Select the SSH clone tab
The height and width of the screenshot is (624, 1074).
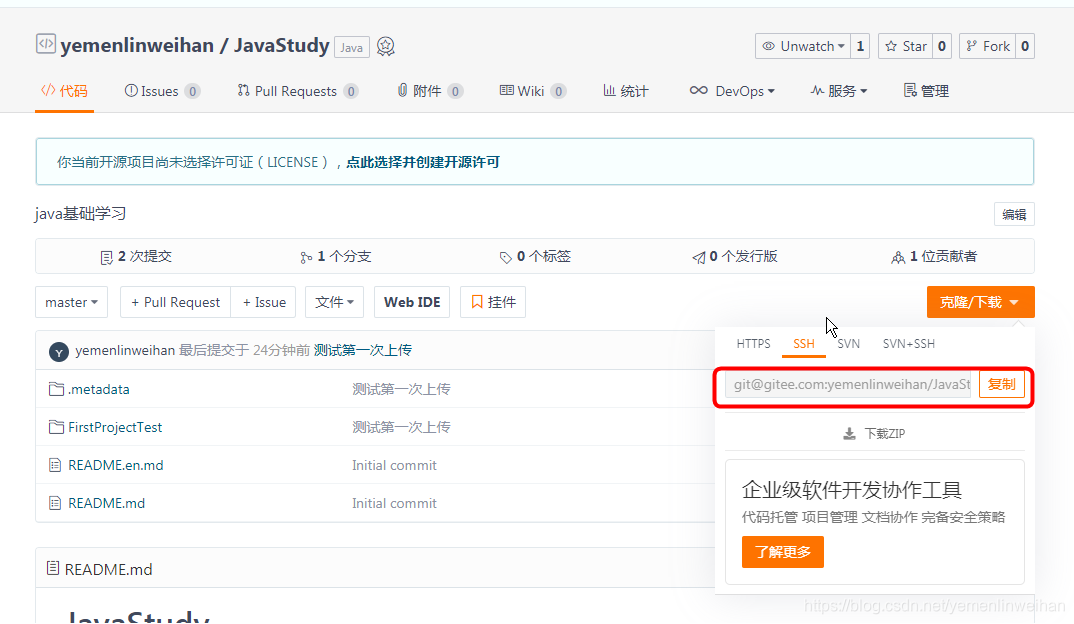(x=804, y=343)
